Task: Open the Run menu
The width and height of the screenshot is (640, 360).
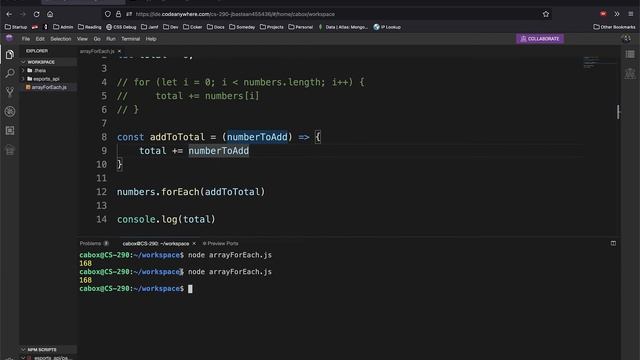Action: 111,39
